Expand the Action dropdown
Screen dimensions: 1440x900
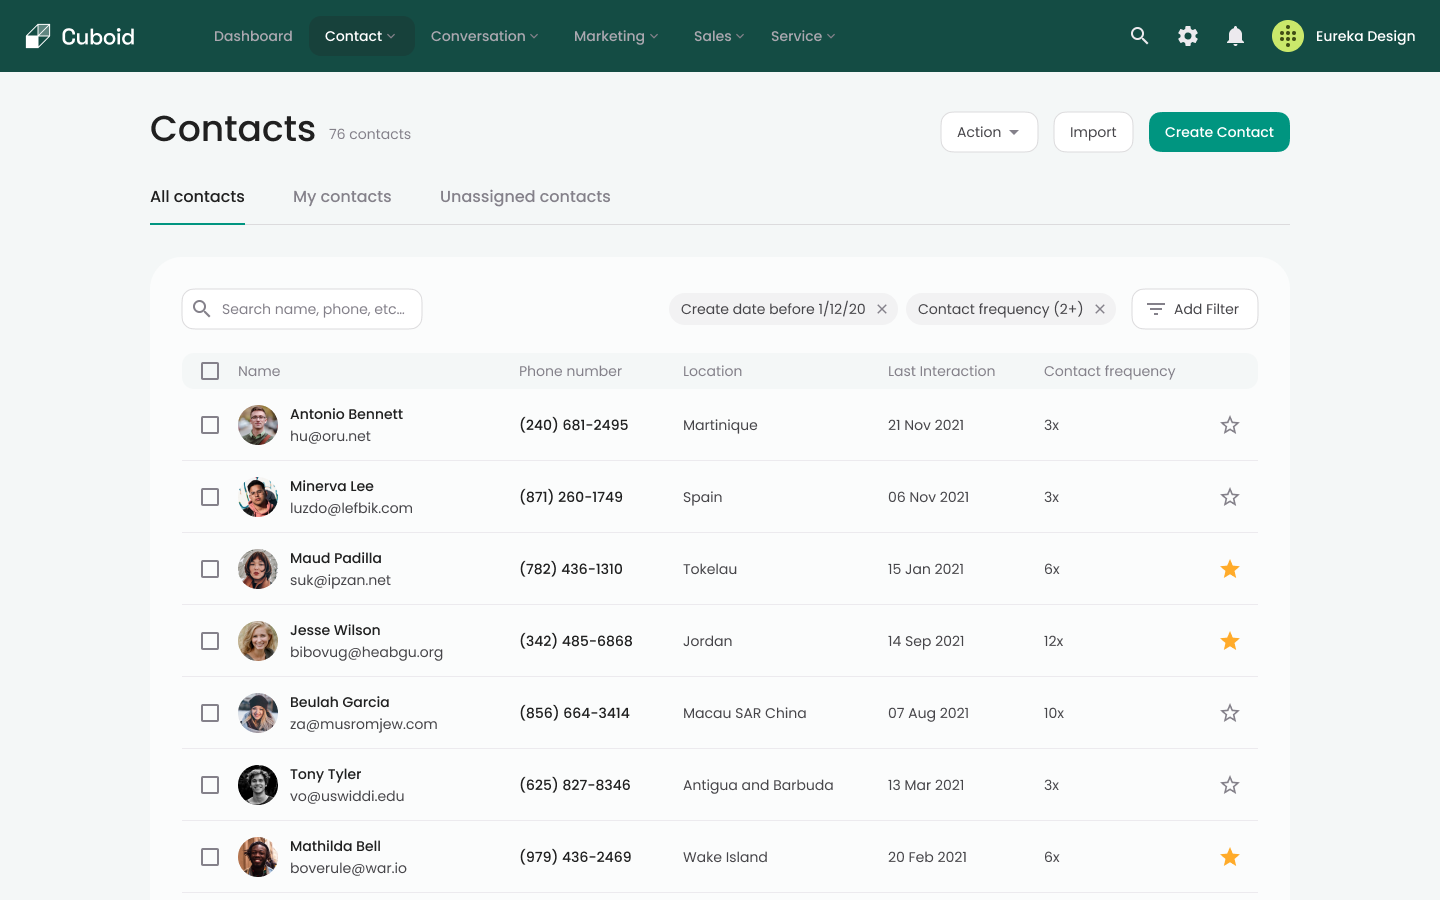click(x=988, y=132)
